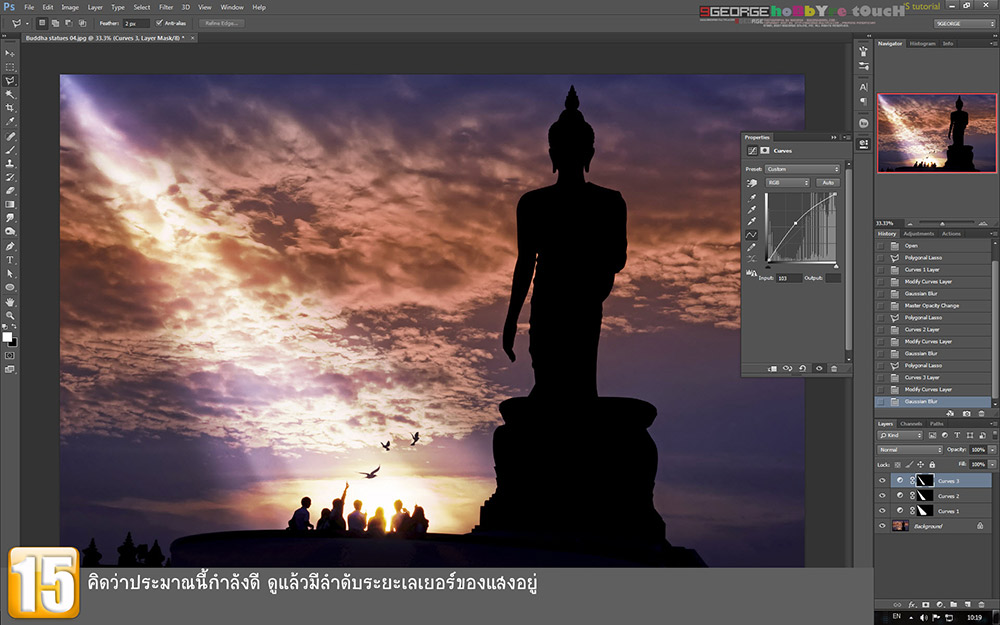Select the Pen tool
Screen dimensions: 1000x625
(10, 246)
